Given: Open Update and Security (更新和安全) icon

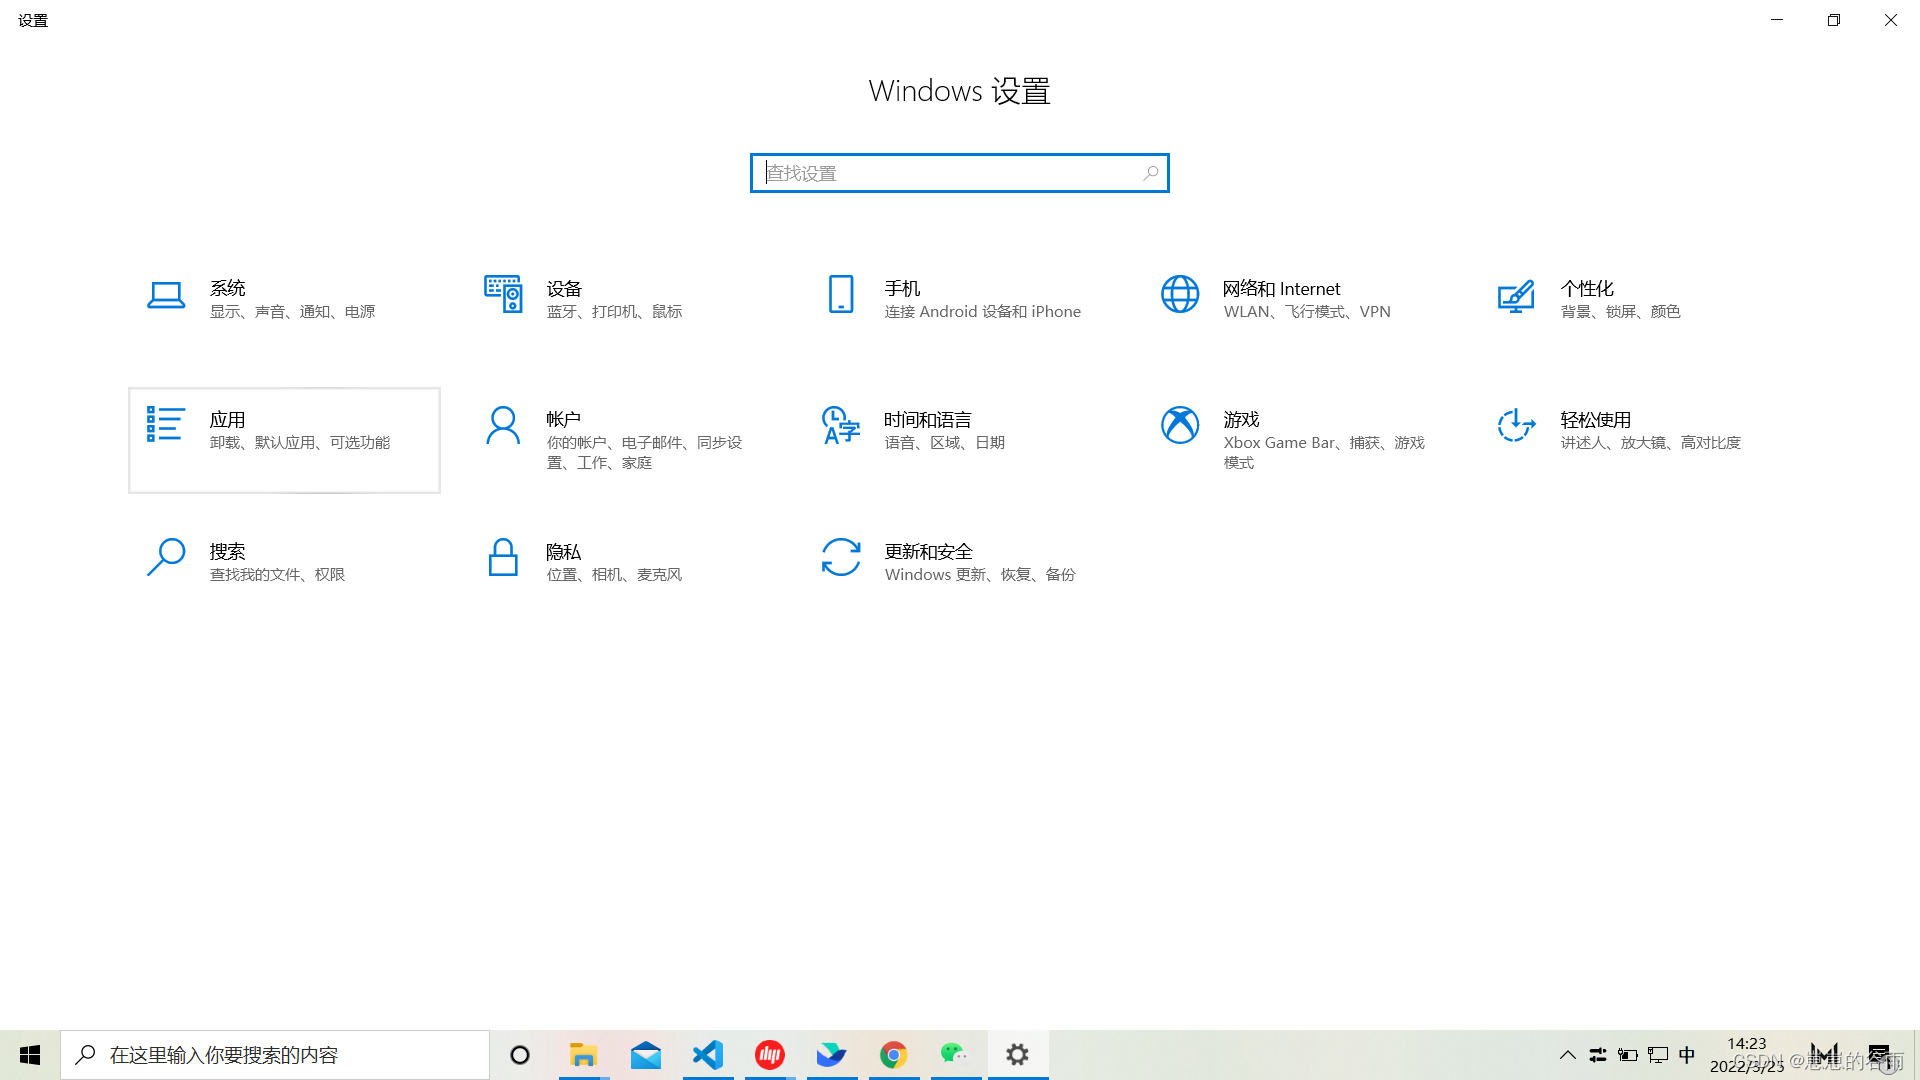Looking at the screenshot, I should [841, 557].
